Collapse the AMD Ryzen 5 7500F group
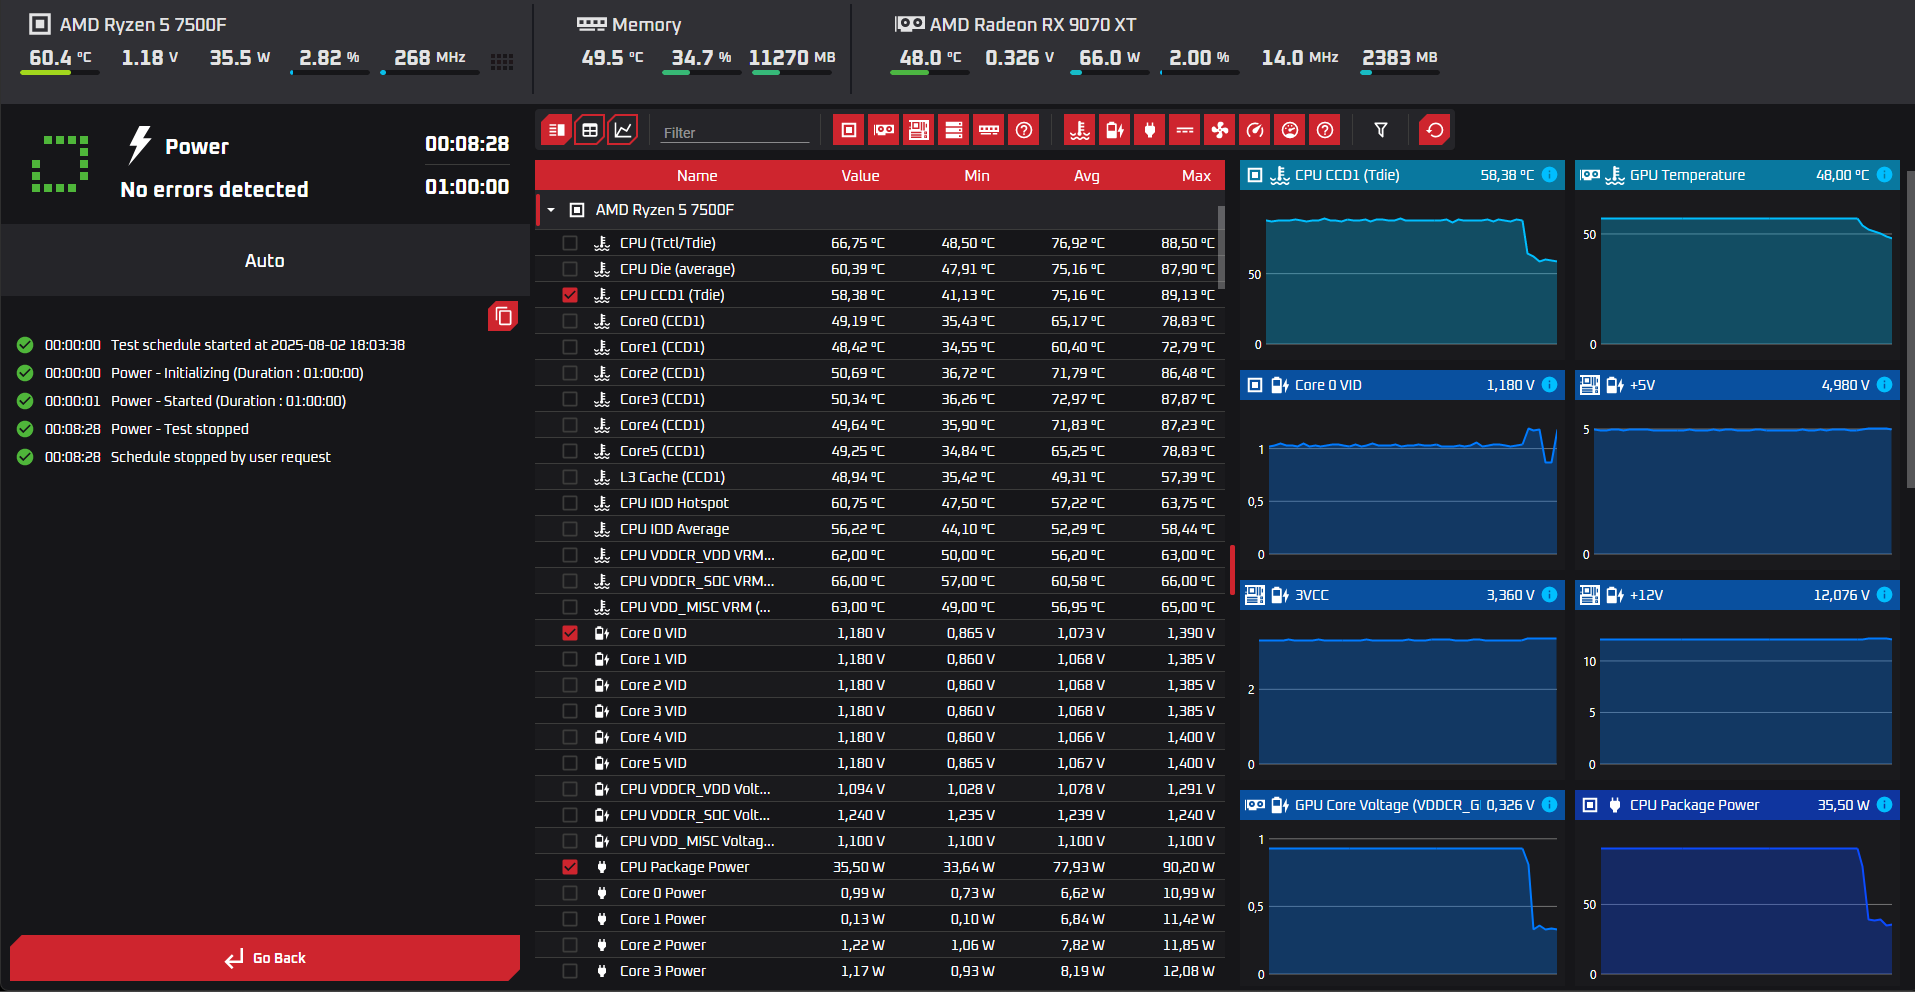This screenshot has width=1915, height=992. click(x=551, y=210)
